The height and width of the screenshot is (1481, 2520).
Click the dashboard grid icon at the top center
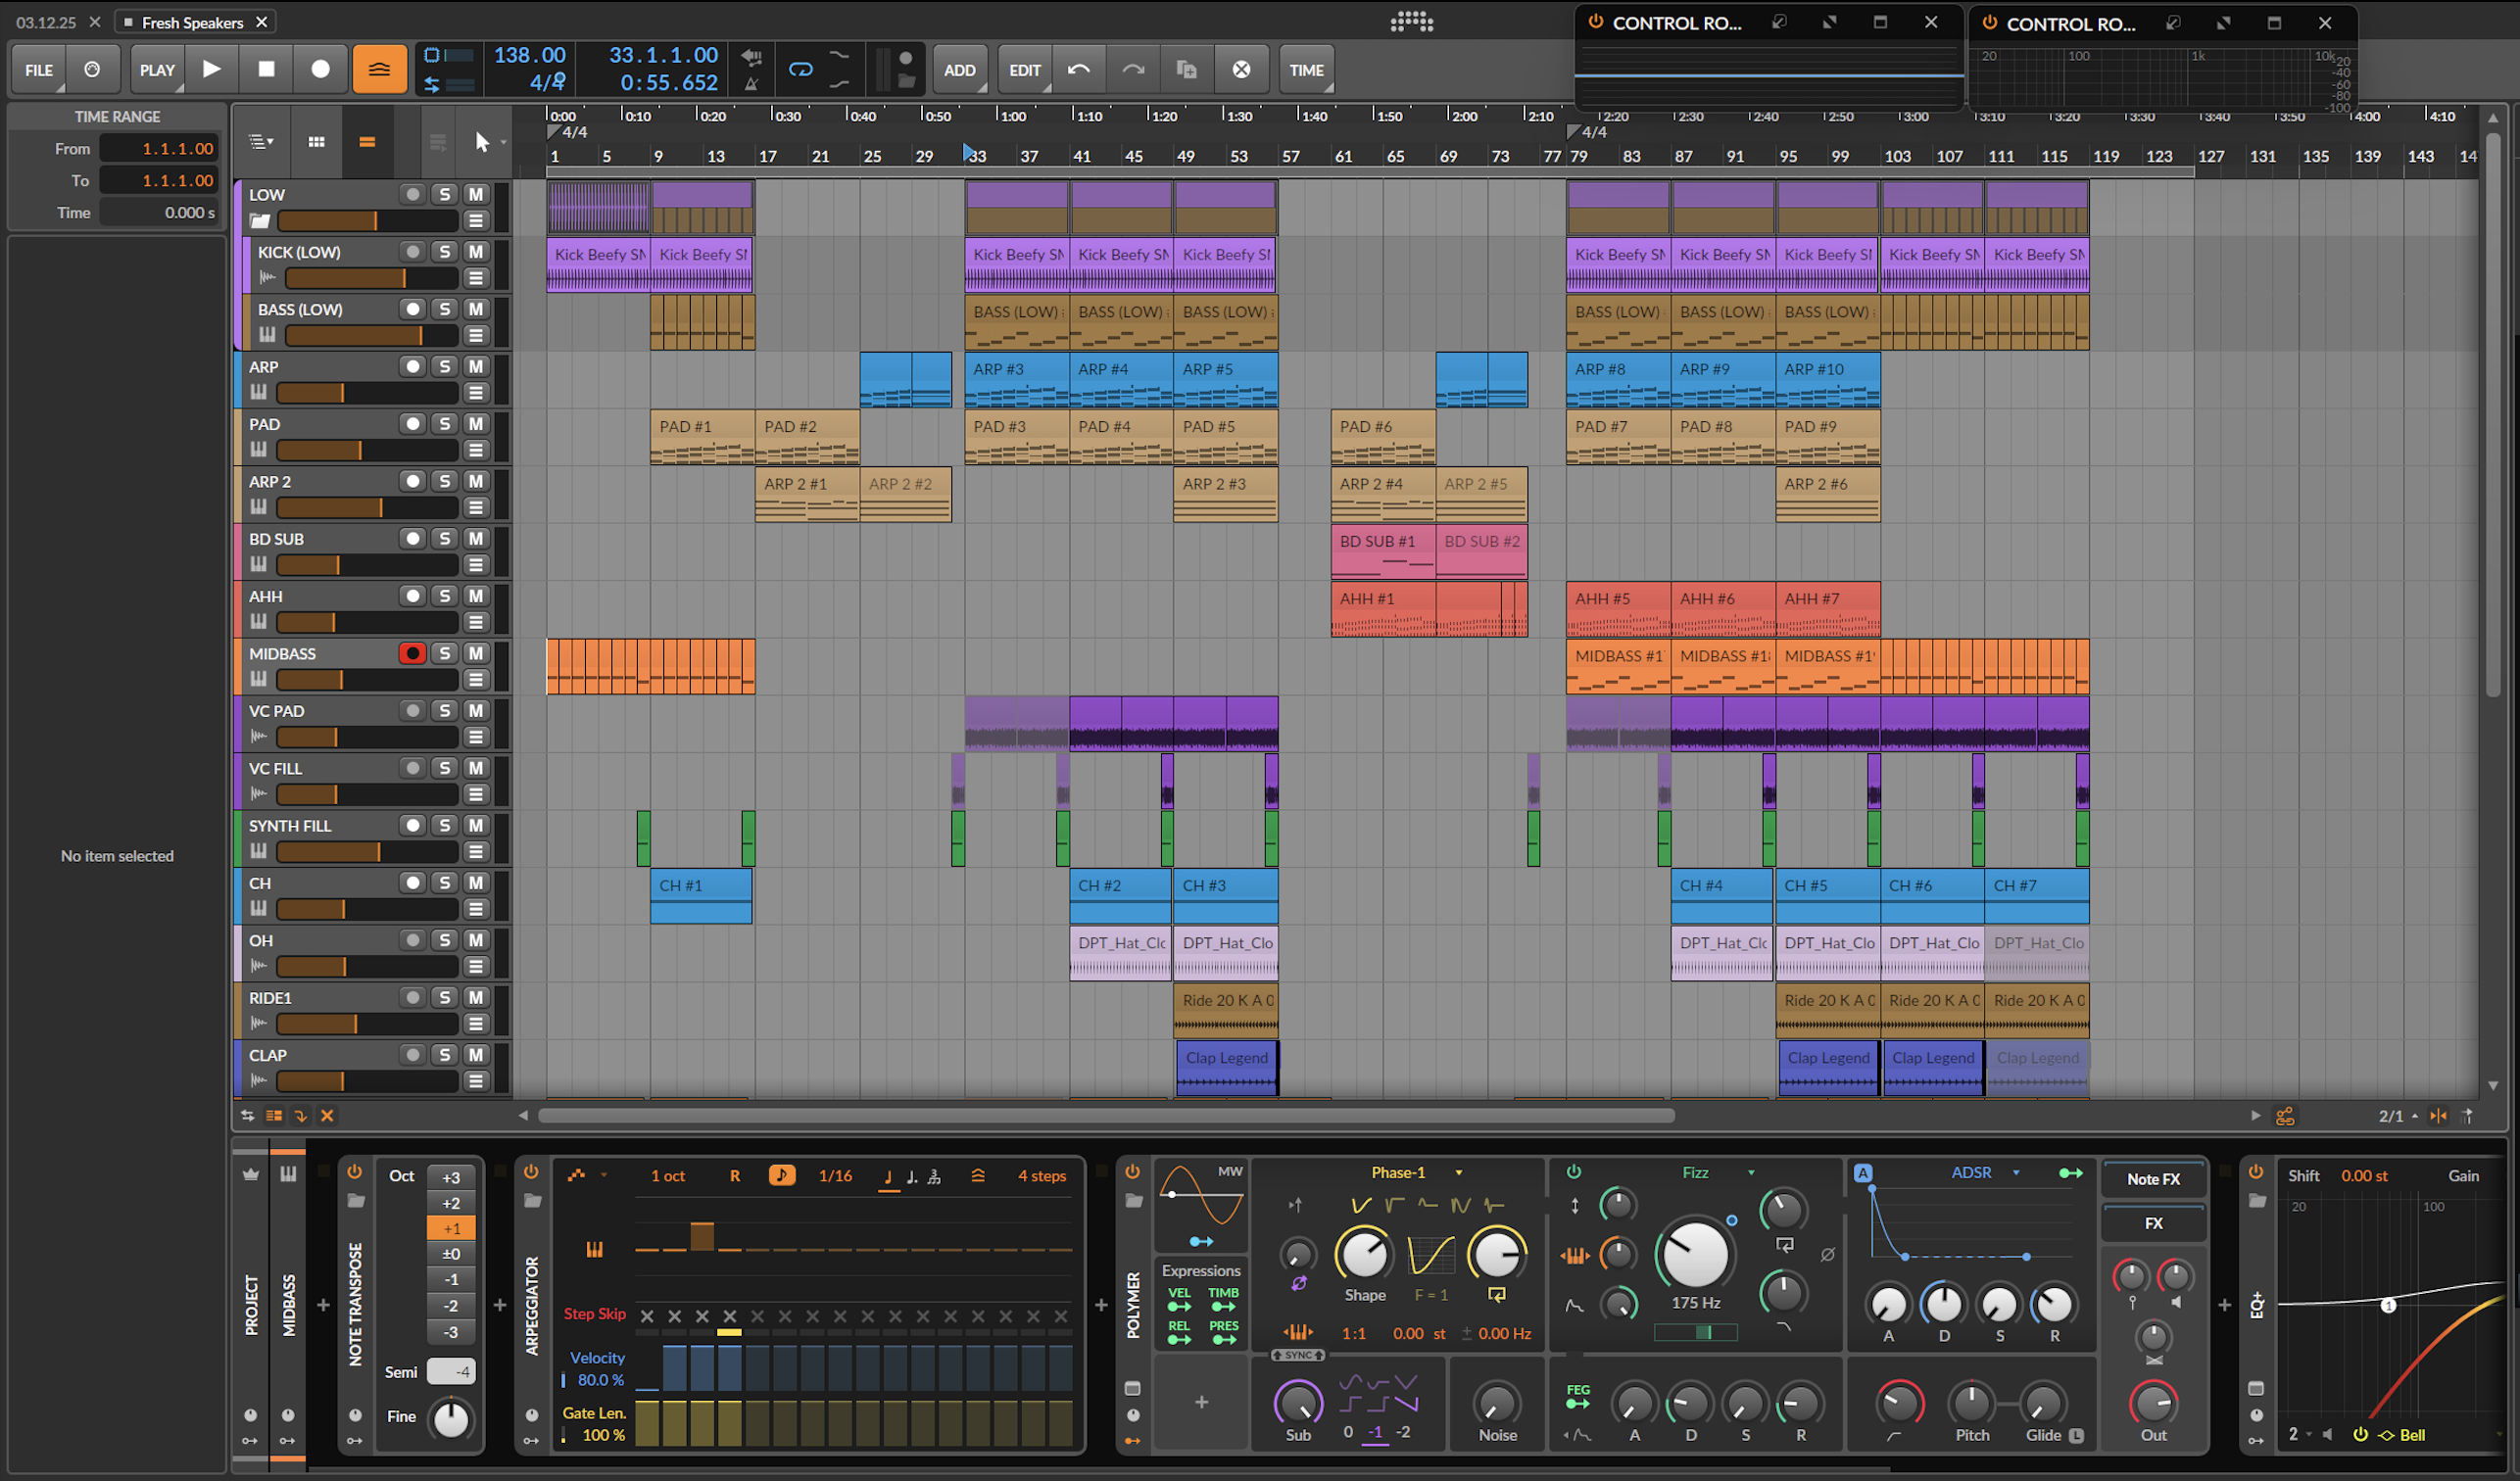pos(1411,21)
